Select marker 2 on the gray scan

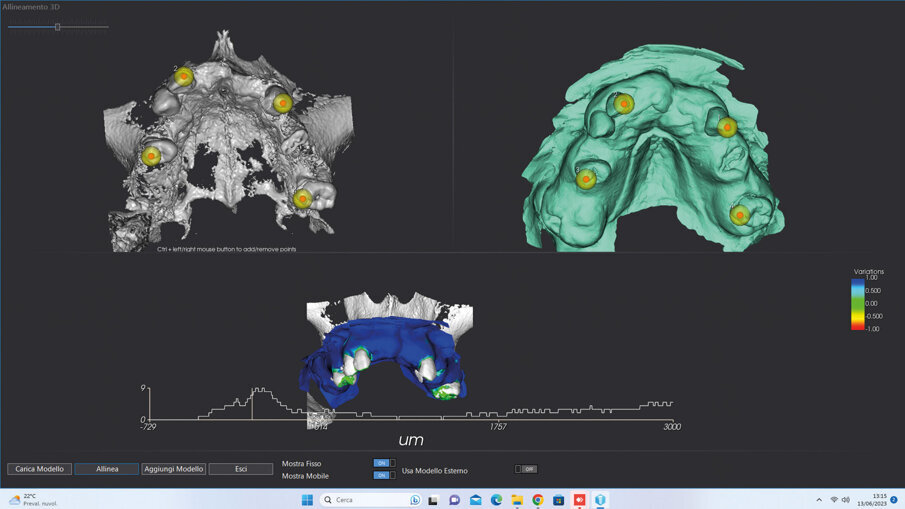click(x=183, y=77)
